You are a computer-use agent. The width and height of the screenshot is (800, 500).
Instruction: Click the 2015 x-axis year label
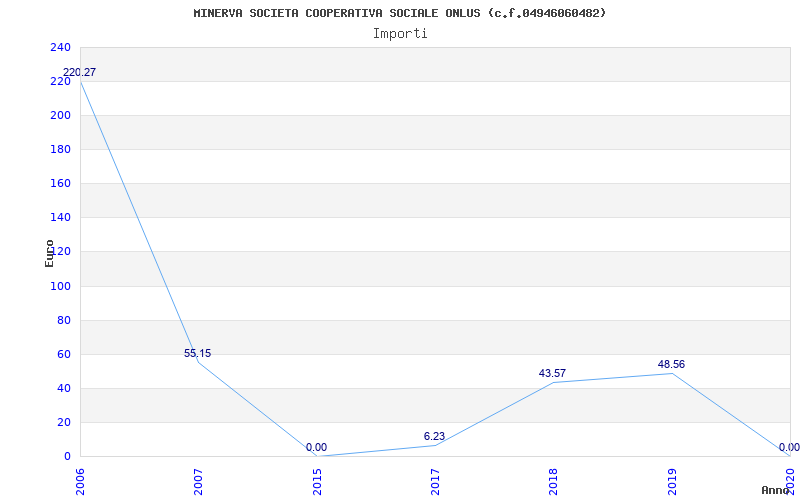[x=316, y=482]
